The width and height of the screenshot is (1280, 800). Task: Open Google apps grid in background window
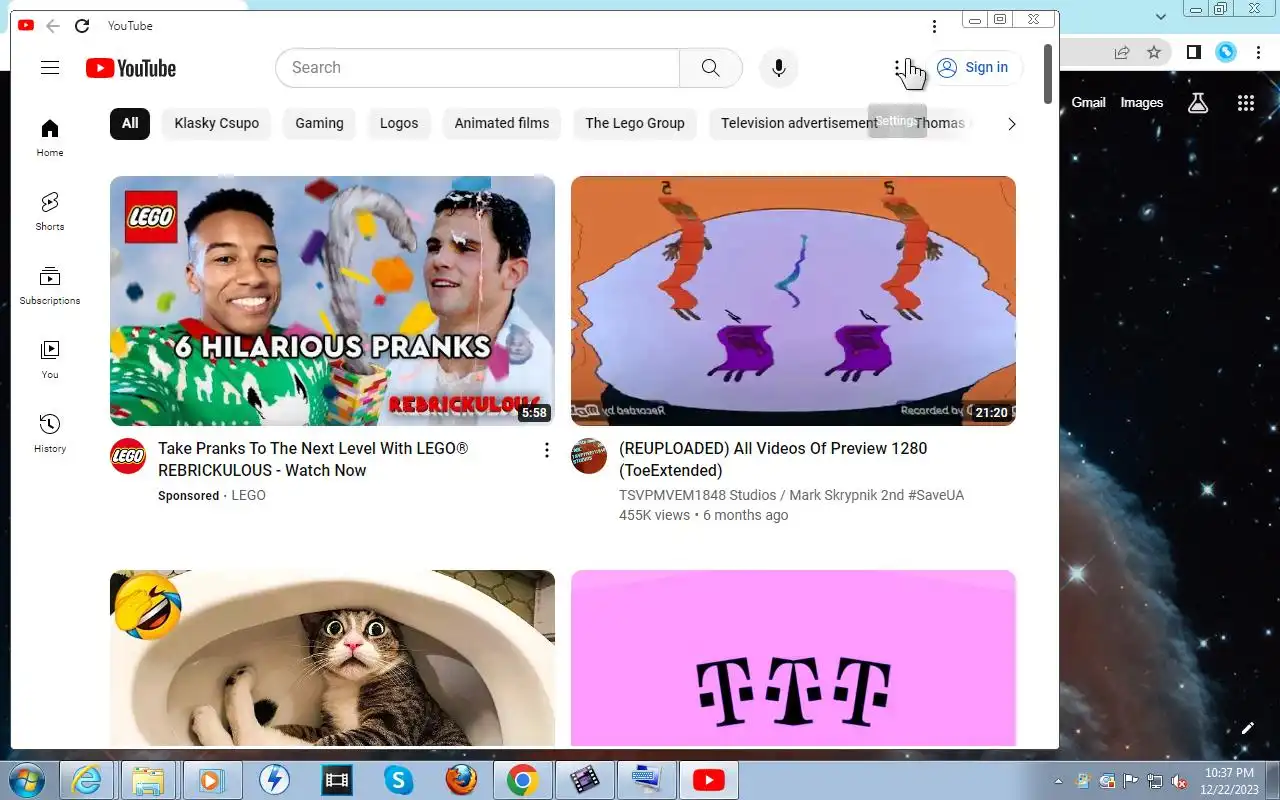click(1245, 102)
